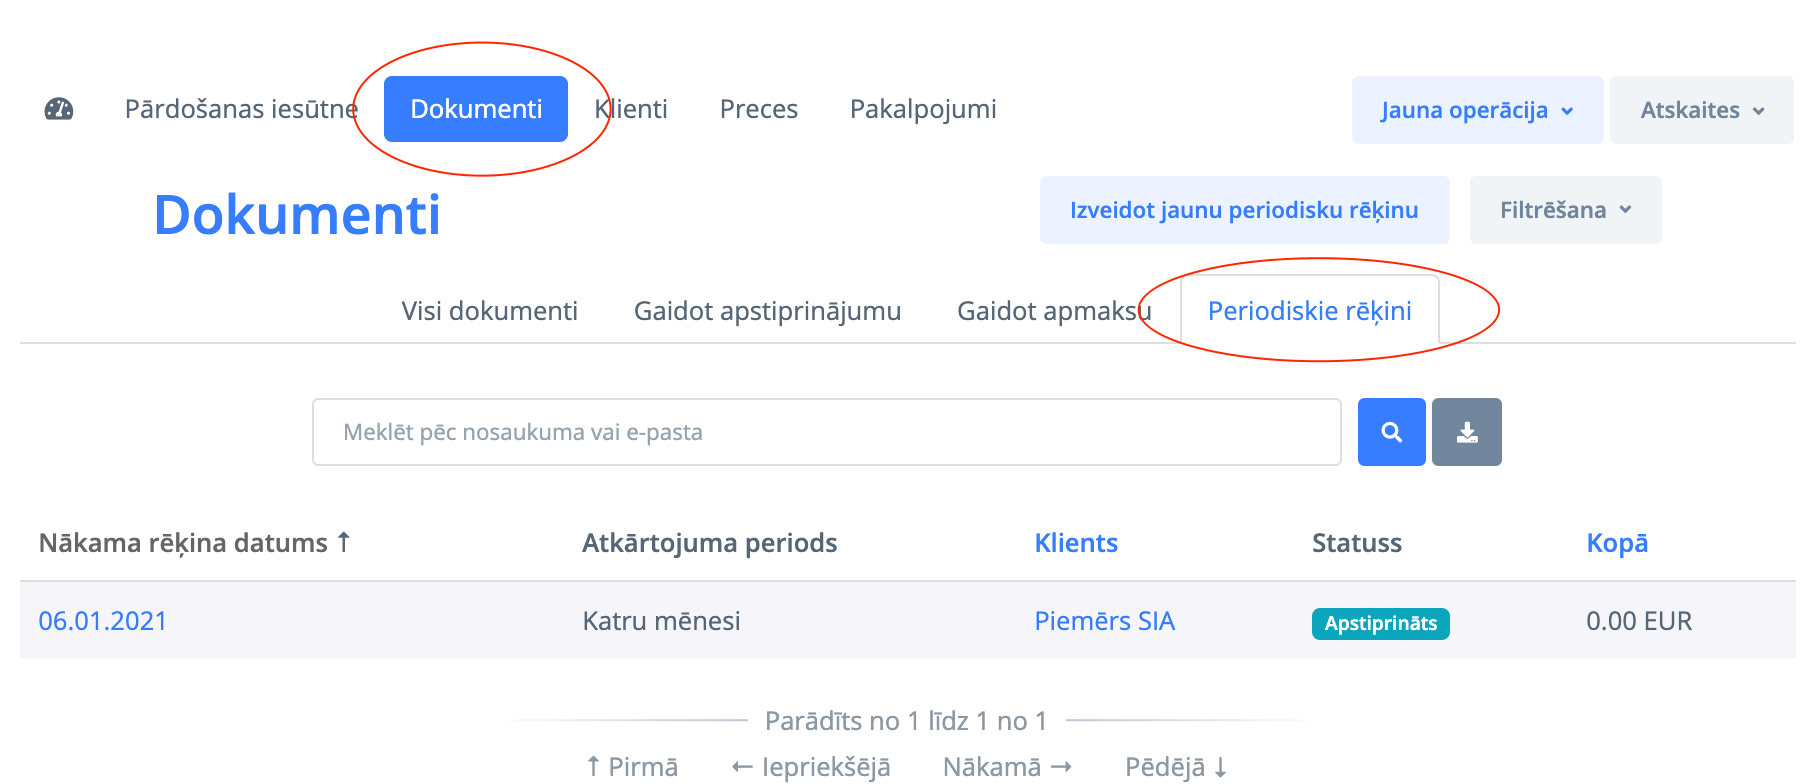
Task: Sort table by Kopā column header
Action: pos(1616,543)
